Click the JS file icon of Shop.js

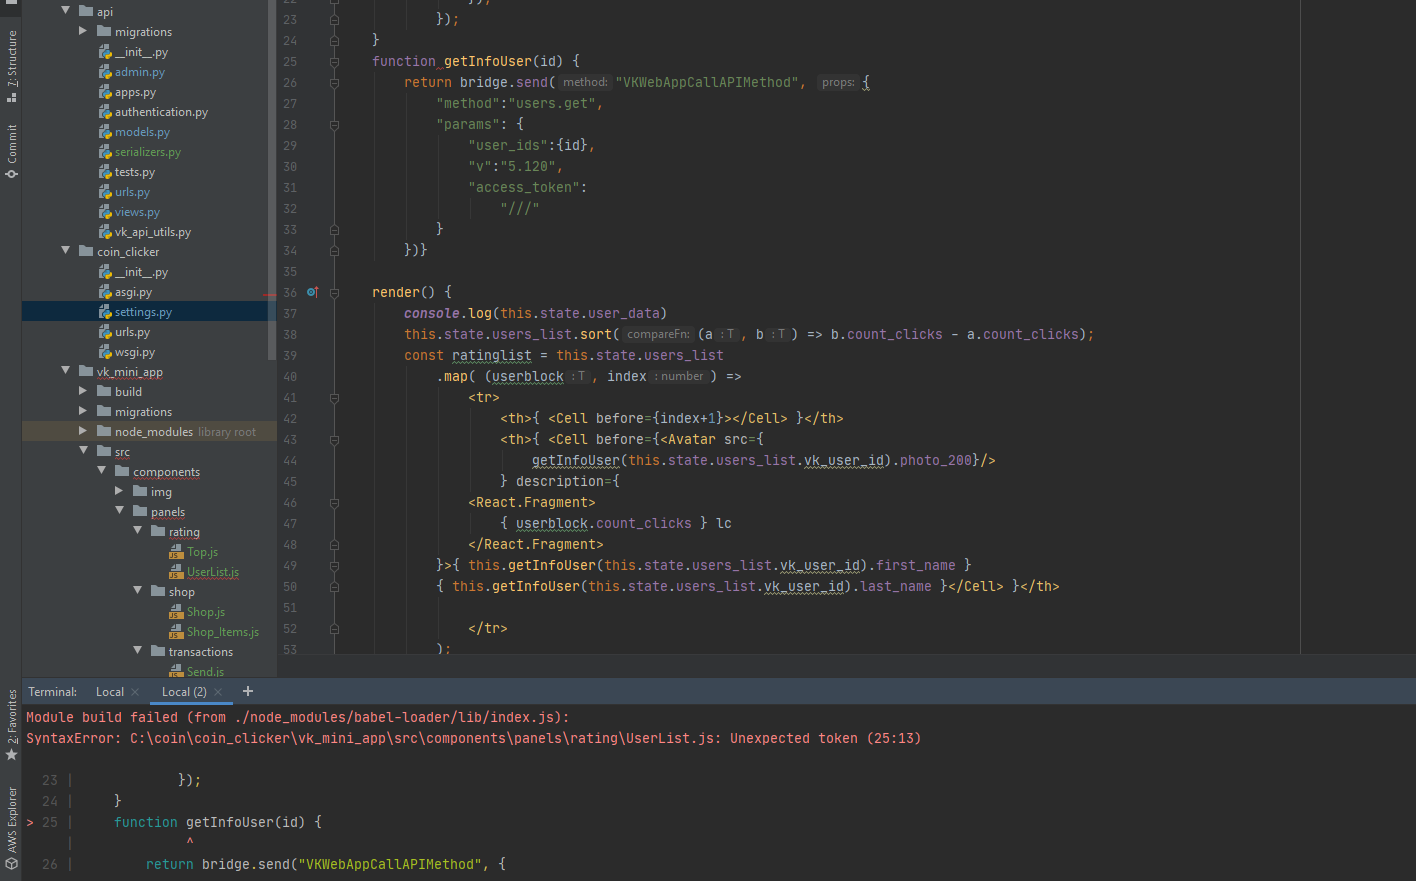click(177, 612)
